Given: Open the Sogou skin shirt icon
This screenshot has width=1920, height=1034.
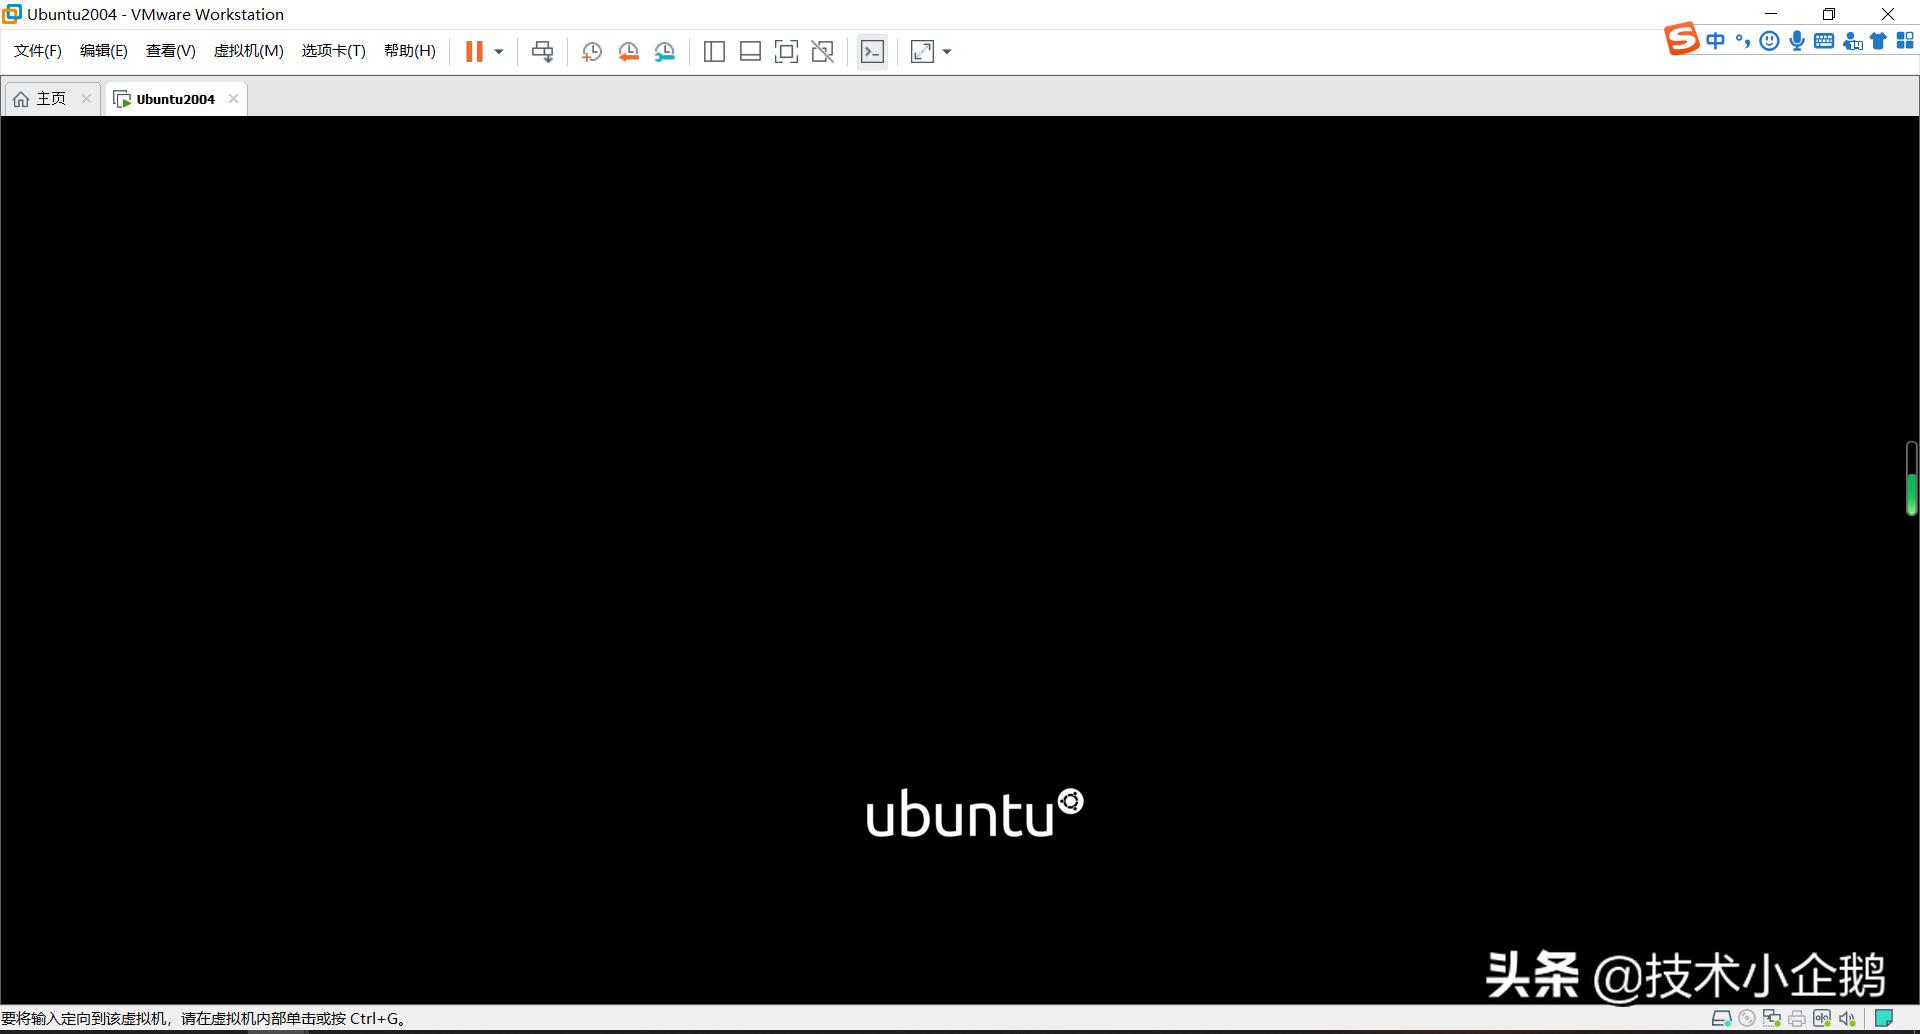Looking at the screenshot, I should [x=1878, y=41].
